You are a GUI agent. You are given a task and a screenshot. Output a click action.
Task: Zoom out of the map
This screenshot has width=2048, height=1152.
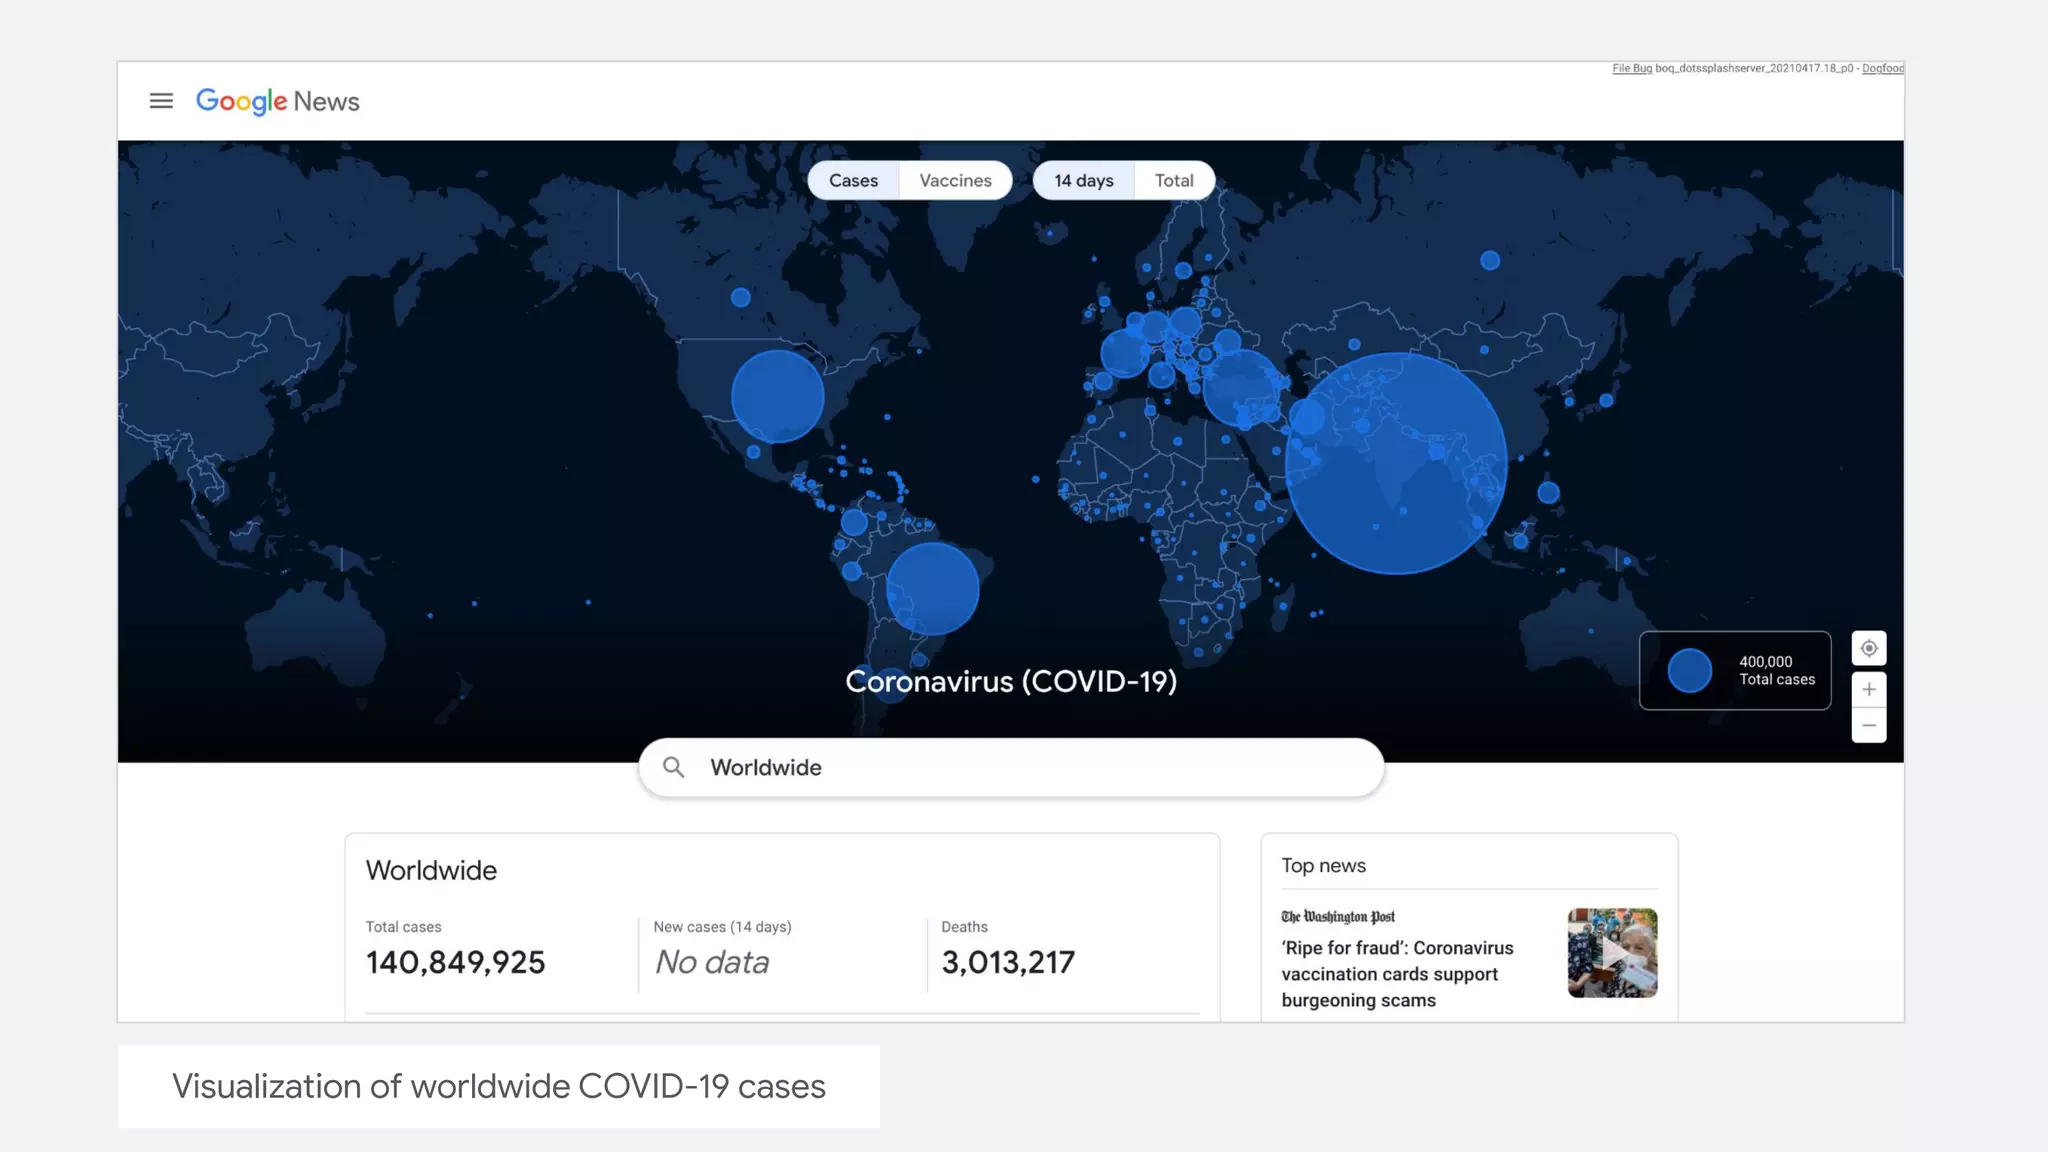click(x=1869, y=725)
